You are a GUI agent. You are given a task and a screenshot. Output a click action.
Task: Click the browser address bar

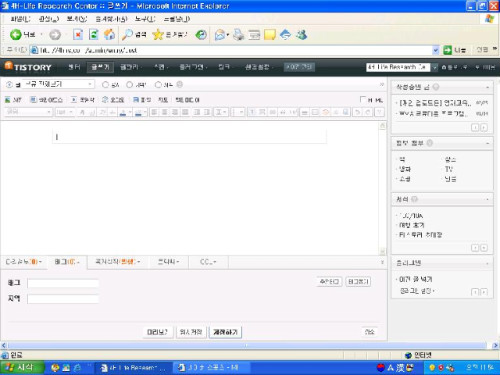point(232,50)
